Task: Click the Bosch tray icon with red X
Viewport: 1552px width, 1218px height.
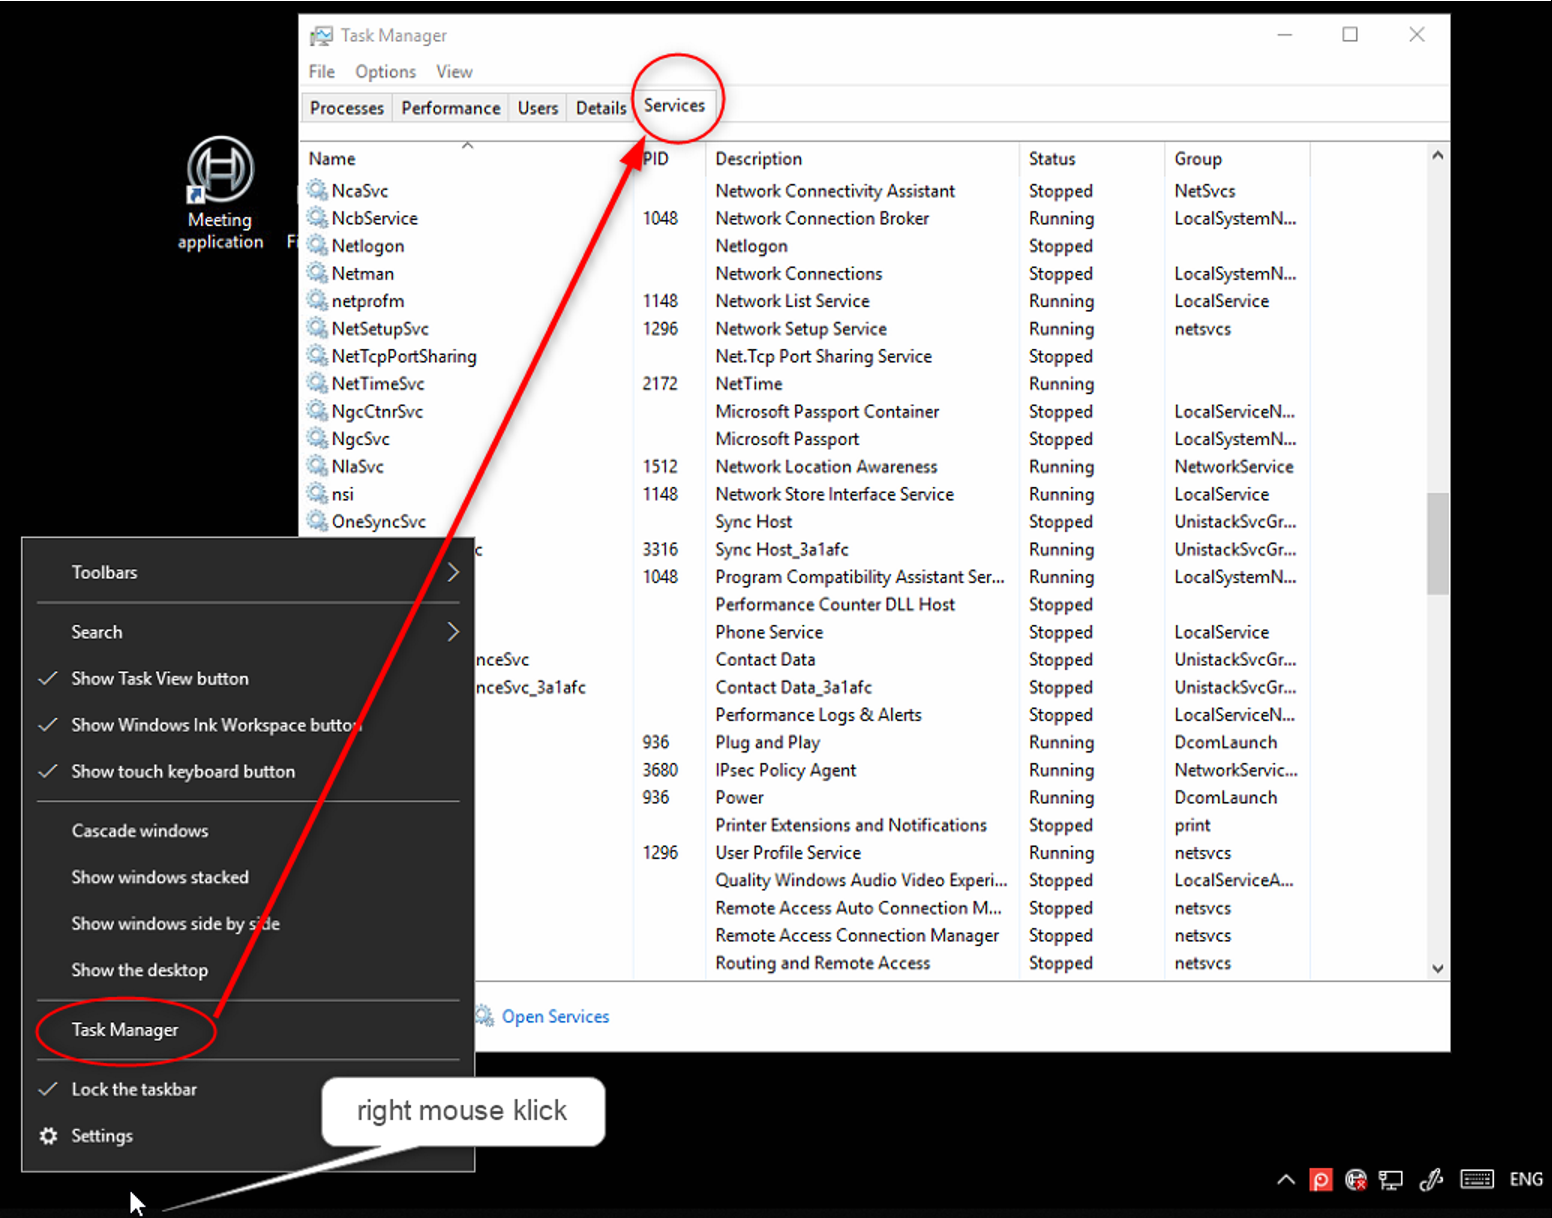Action: 1356,1180
